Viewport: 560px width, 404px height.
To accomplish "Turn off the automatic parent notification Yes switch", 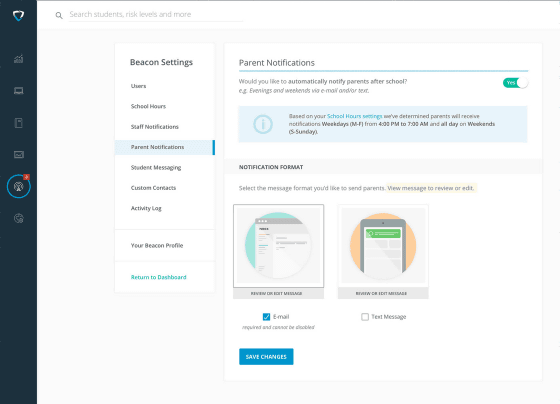I will click(x=515, y=83).
